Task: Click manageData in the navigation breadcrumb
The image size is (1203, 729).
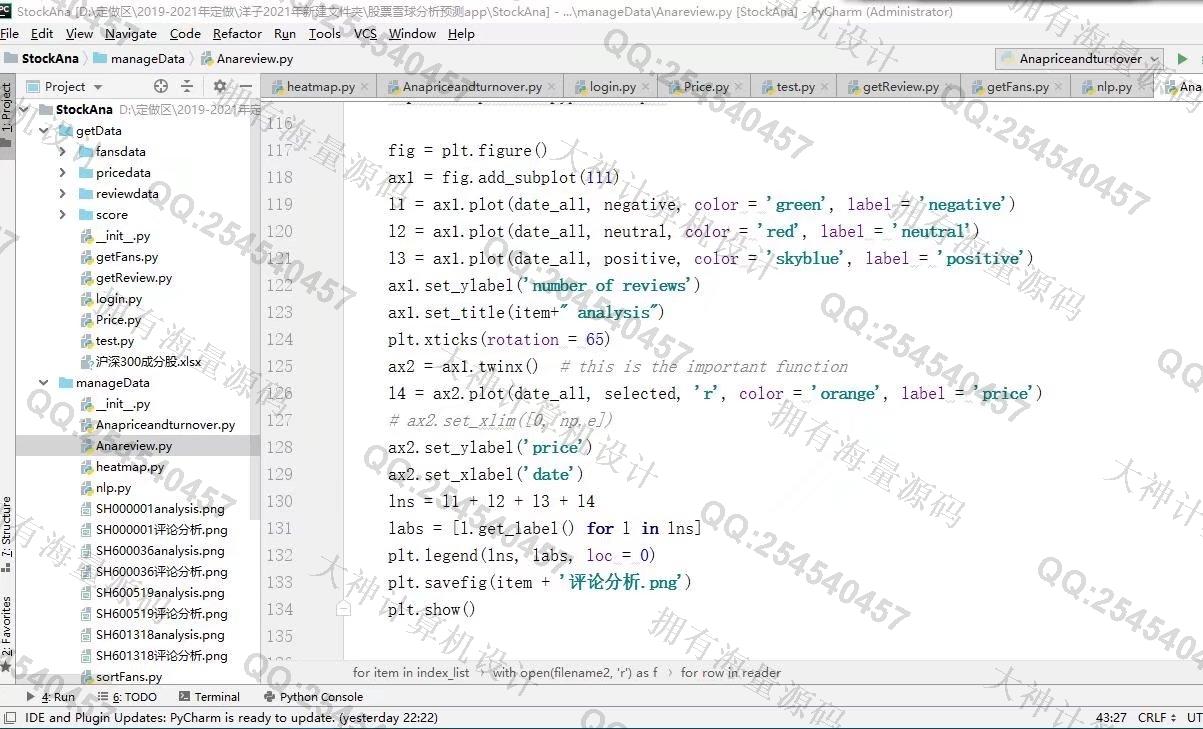Action: pos(139,59)
